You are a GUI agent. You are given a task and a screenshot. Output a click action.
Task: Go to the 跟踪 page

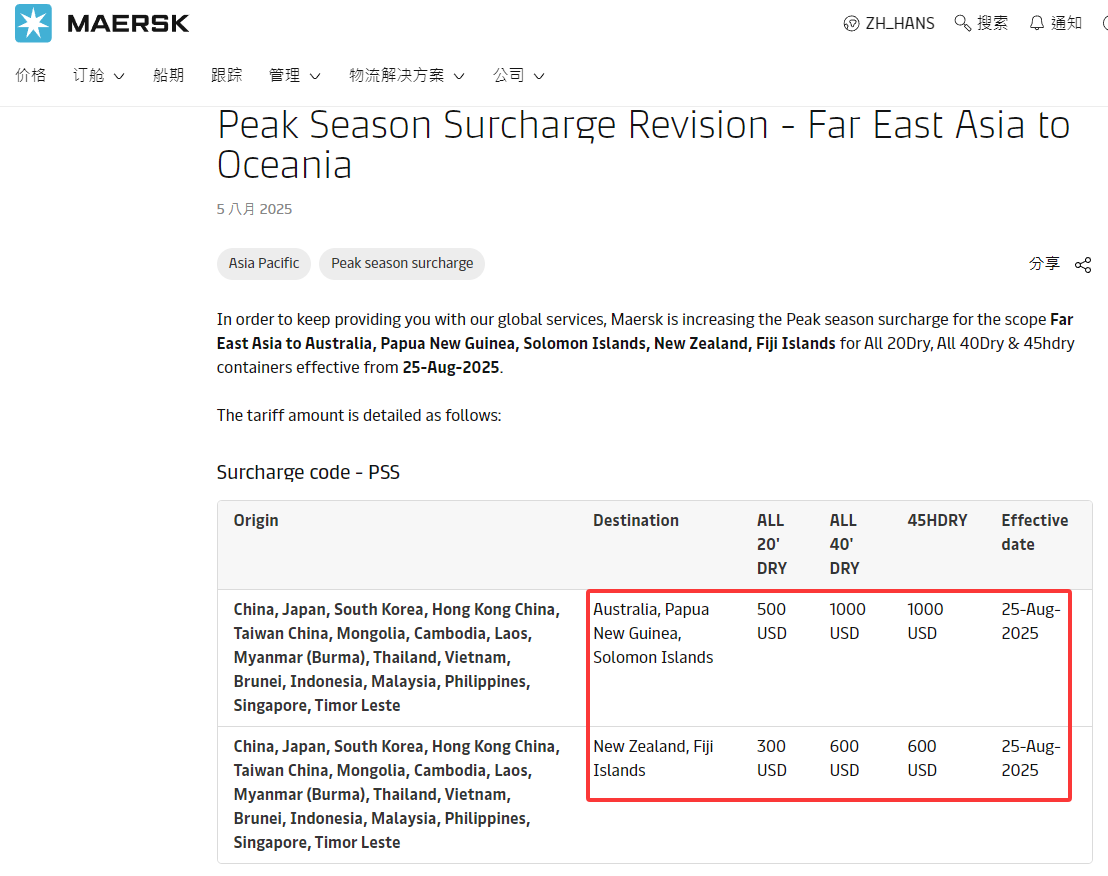(226, 75)
